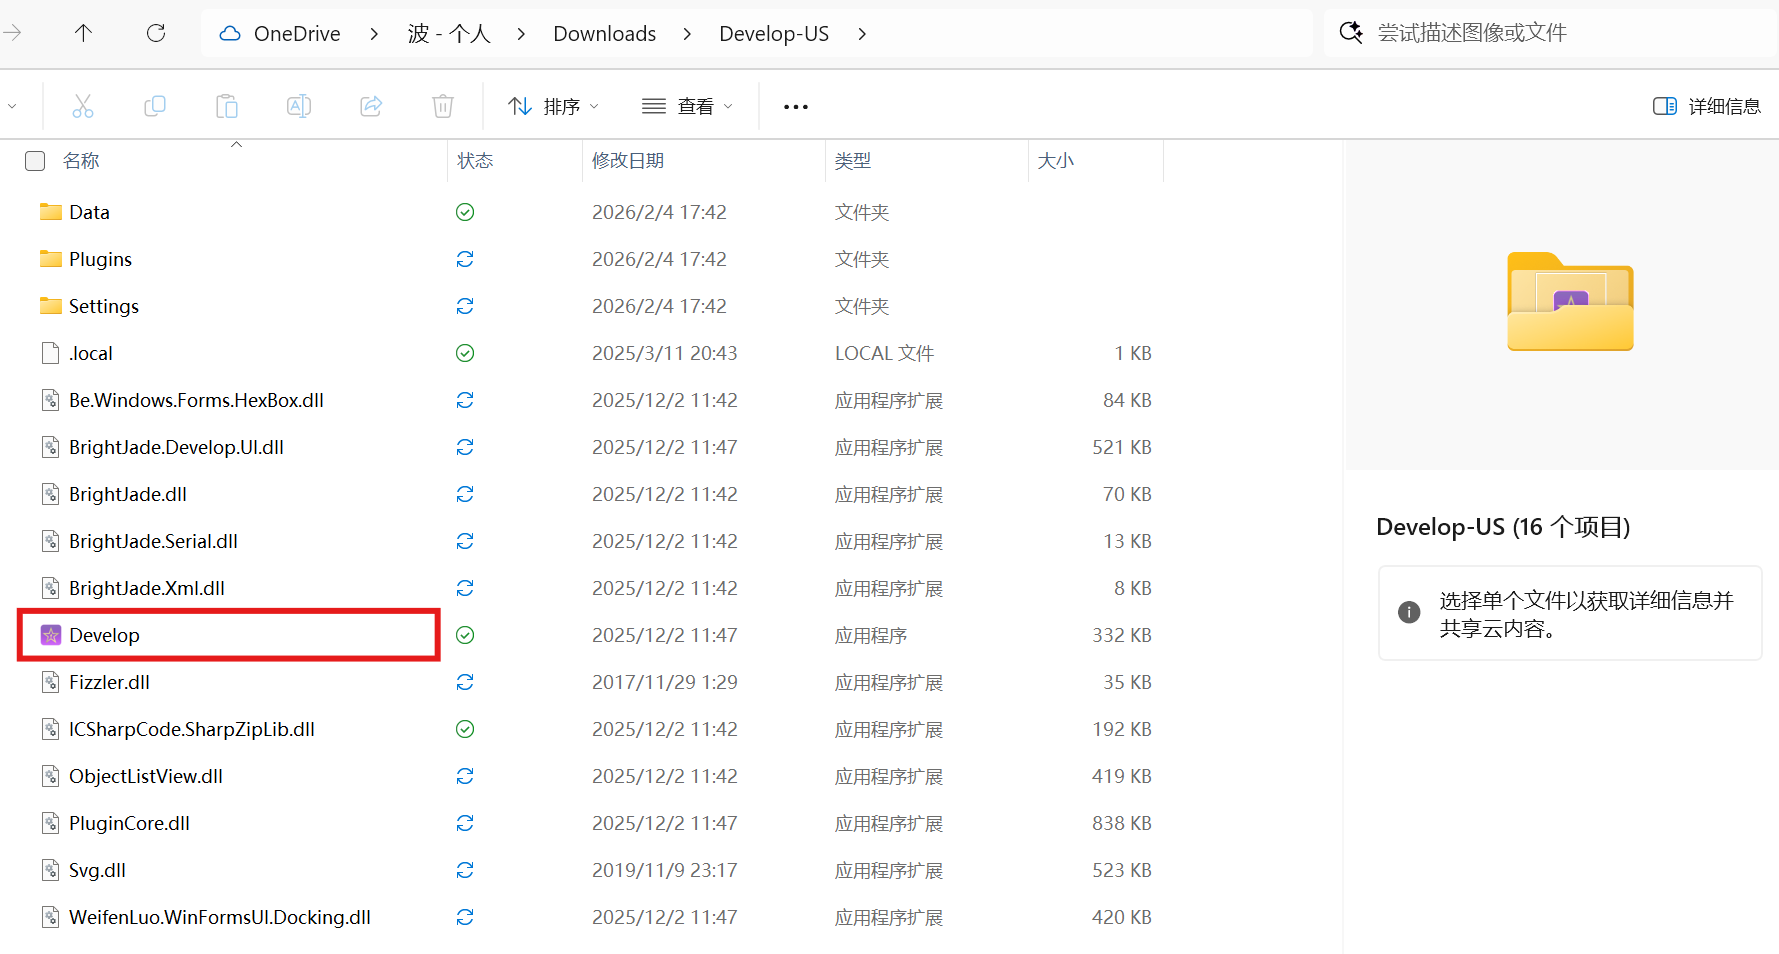Click the Share icon in toolbar
This screenshot has width=1779, height=954.
pyautogui.click(x=371, y=106)
